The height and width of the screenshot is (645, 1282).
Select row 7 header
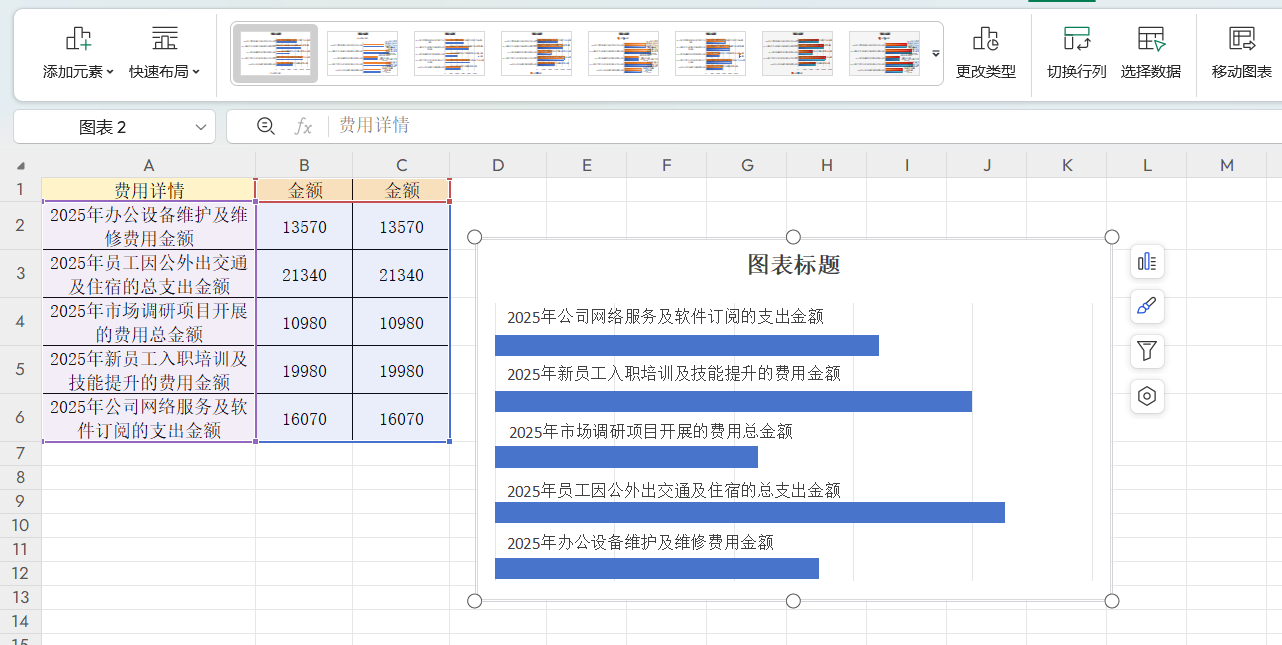(18, 453)
